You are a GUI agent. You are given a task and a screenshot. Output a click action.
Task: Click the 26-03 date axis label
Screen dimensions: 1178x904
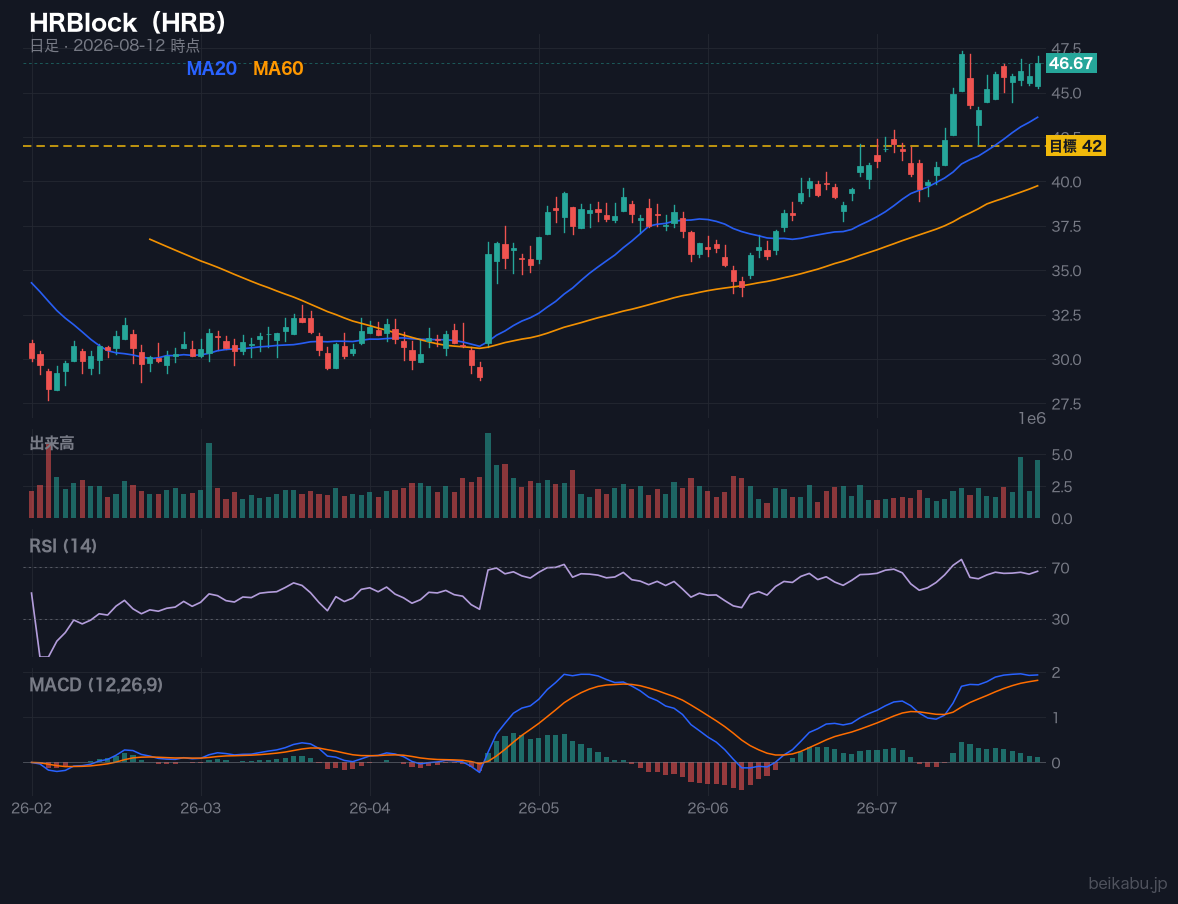pos(201,808)
